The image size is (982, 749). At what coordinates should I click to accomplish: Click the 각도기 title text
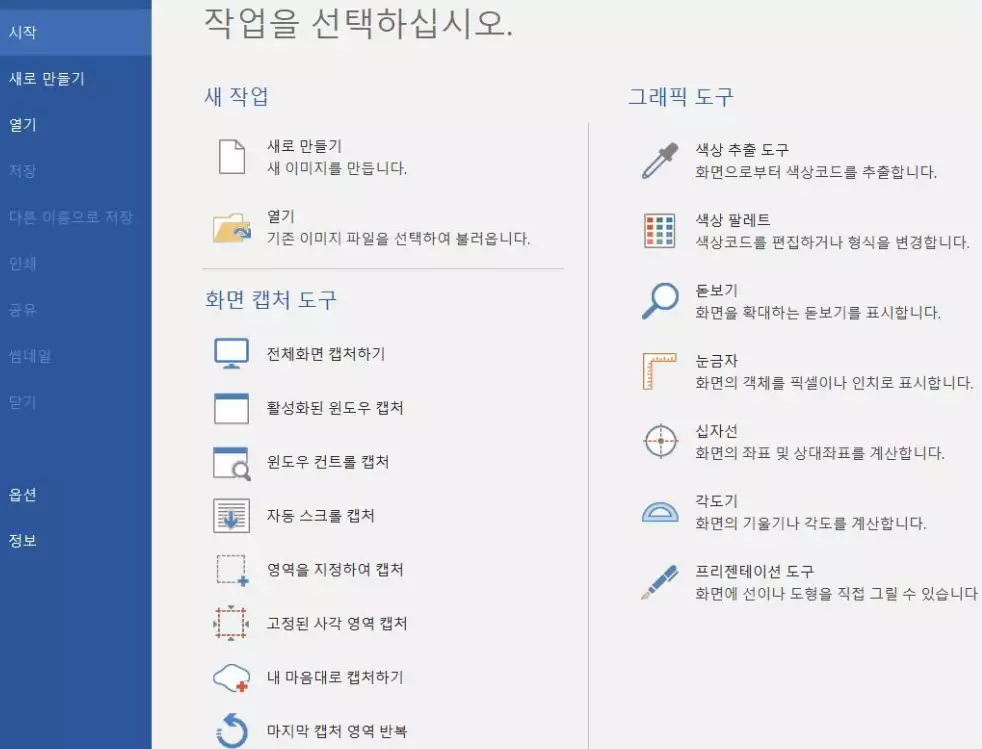click(716, 501)
